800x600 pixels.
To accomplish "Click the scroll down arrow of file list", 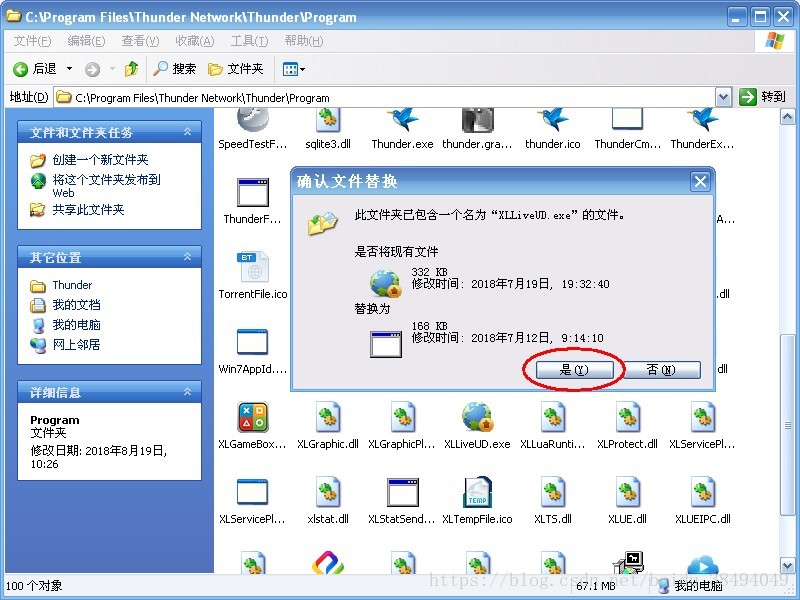I will coord(787,565).
